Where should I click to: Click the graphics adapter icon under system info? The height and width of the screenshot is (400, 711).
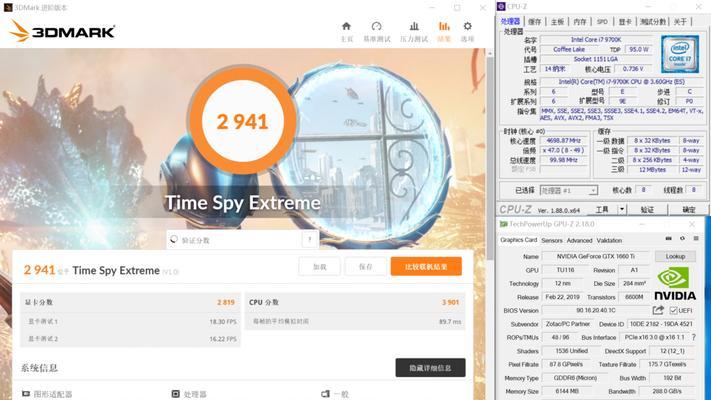click(26, 394)
